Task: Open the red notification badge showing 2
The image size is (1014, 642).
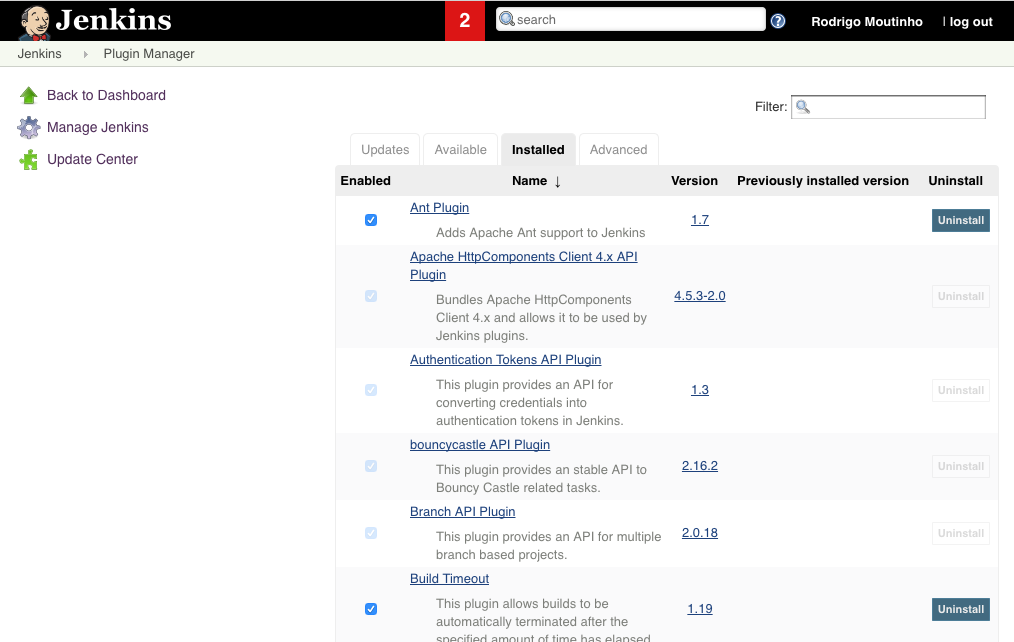Action: point(465,20)
